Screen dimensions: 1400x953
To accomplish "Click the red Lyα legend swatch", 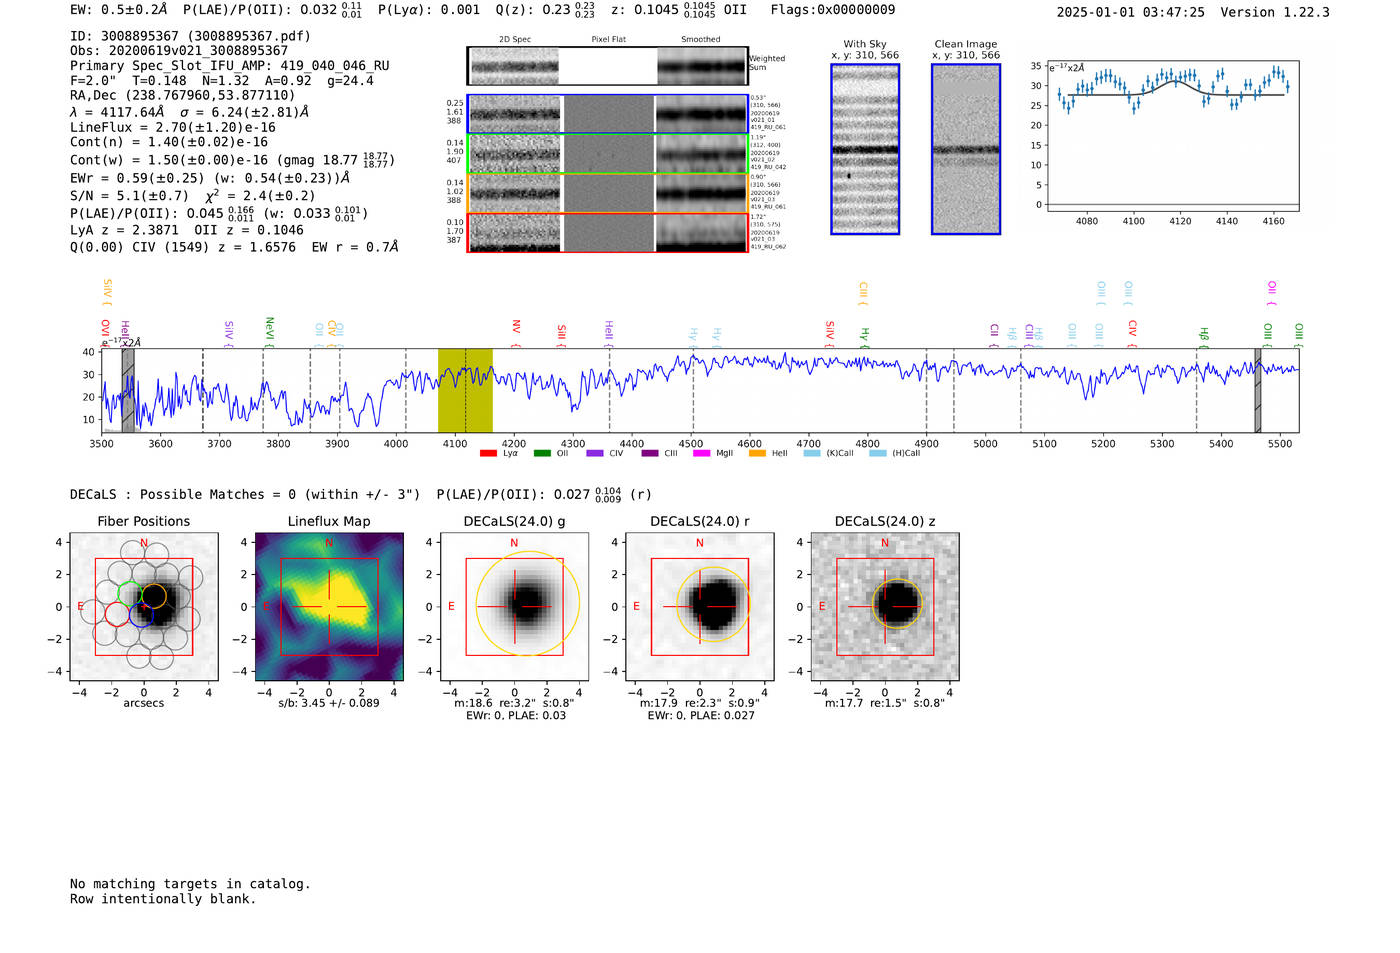I will point(488,453).
